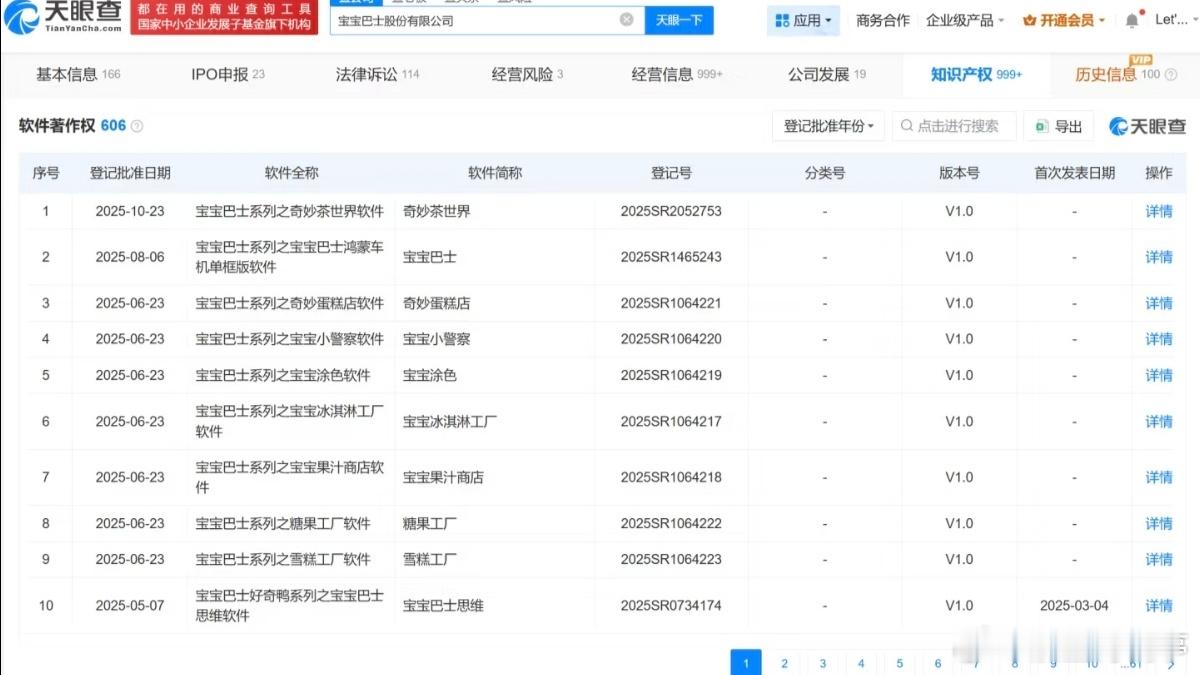Open 详情 for 宝宝果汁商店 row
Screen dimensions: 1200x675
1159,477
